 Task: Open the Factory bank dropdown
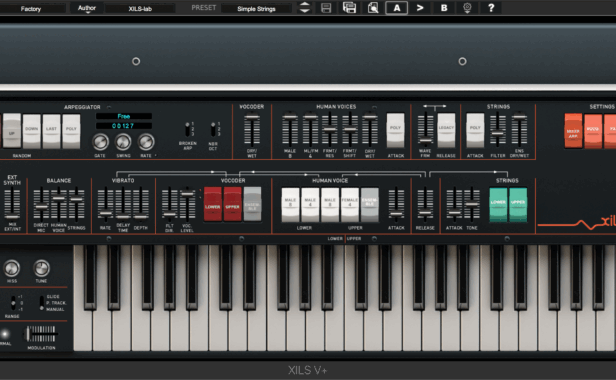point(31,9)
